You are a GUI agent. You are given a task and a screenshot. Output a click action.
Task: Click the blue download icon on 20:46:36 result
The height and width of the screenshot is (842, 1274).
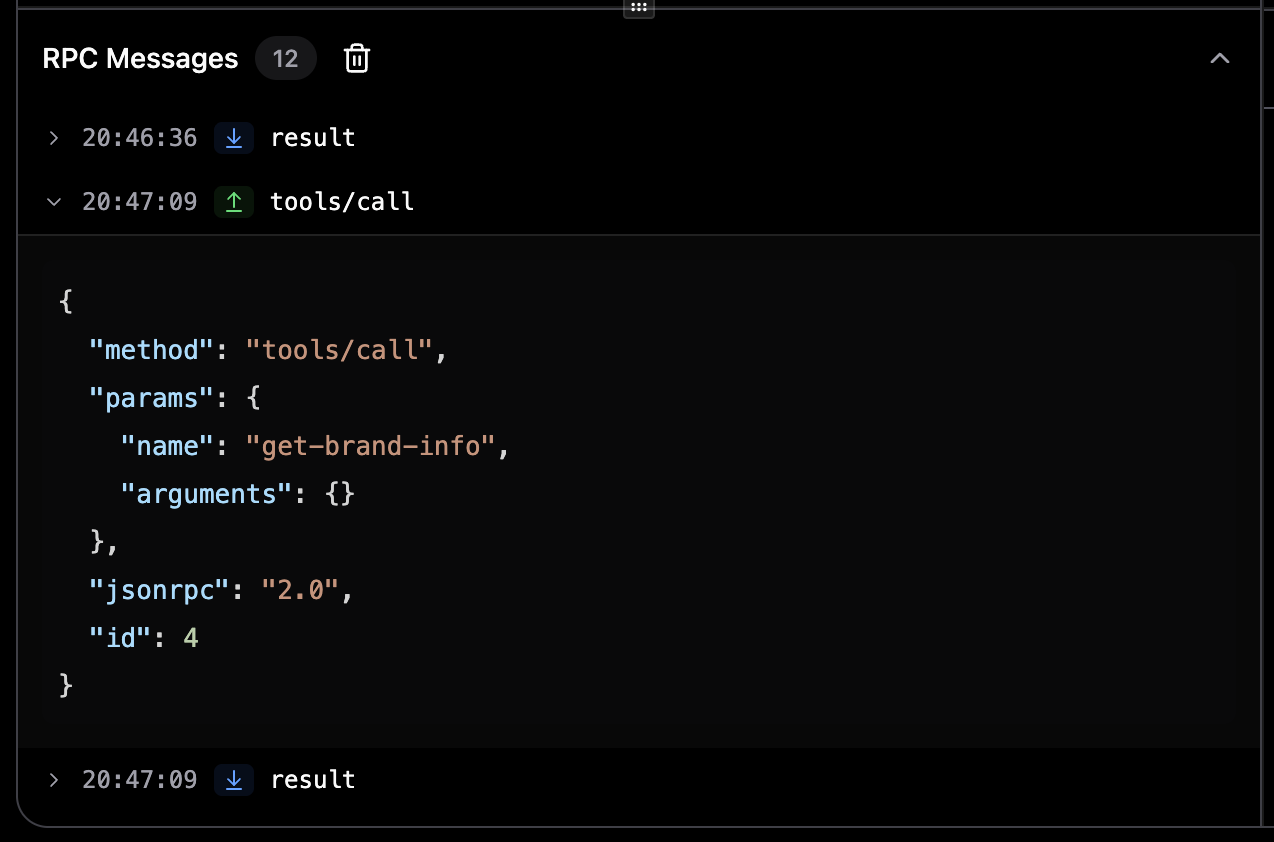(x=233, y=137)
